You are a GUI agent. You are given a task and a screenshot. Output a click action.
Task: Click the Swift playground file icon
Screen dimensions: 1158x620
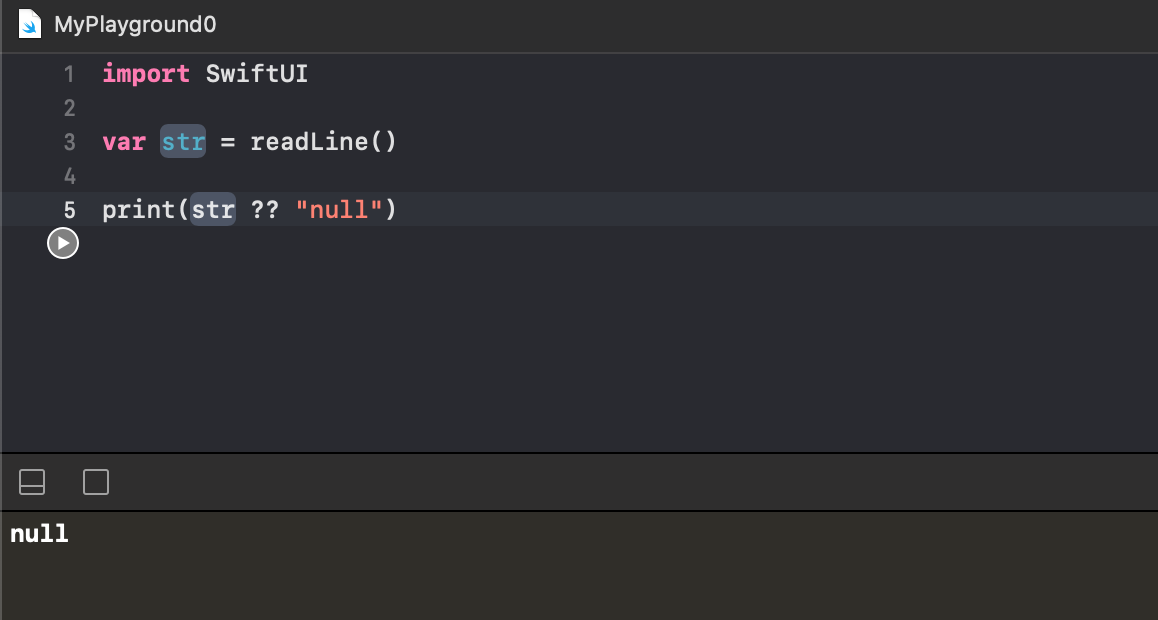(30, 24)
